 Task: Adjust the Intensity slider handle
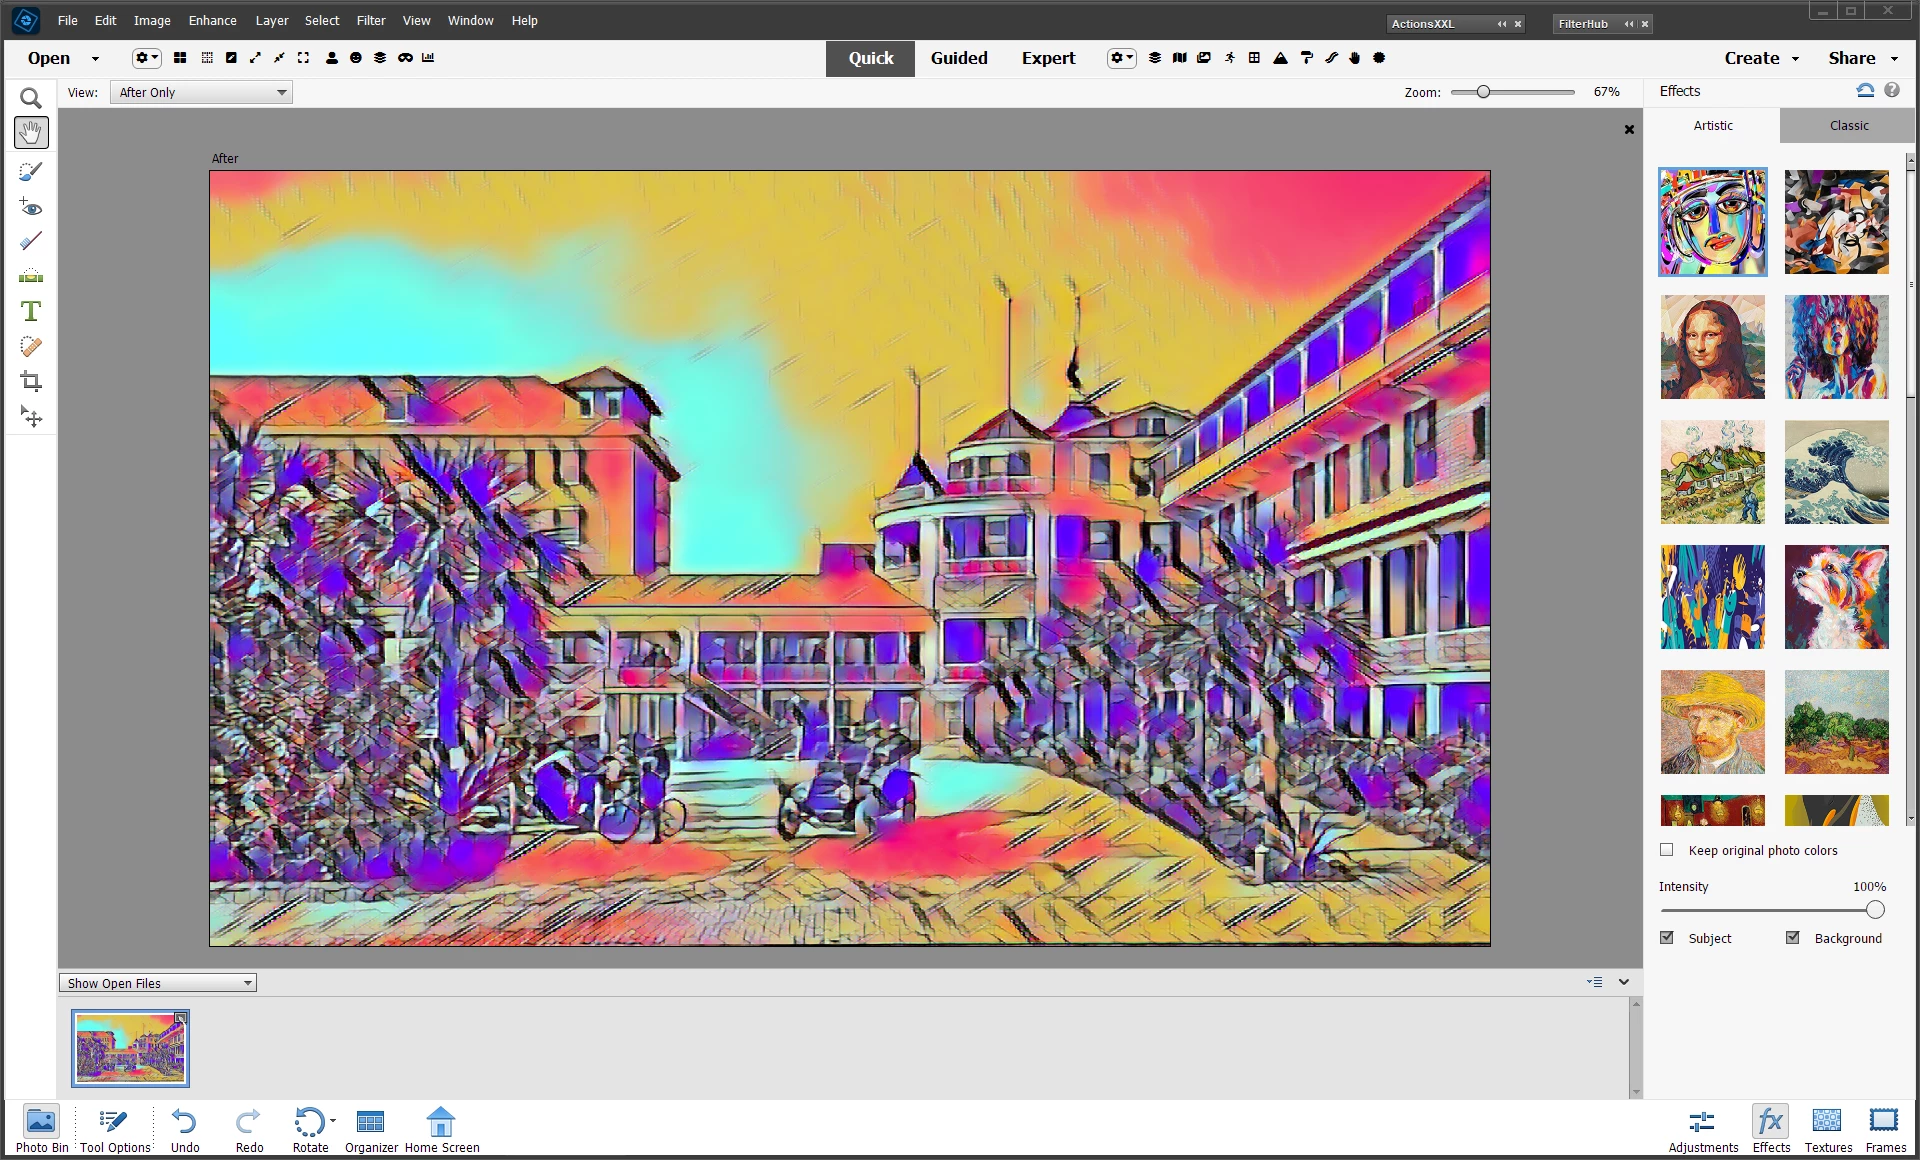(x=1875, y=910)
